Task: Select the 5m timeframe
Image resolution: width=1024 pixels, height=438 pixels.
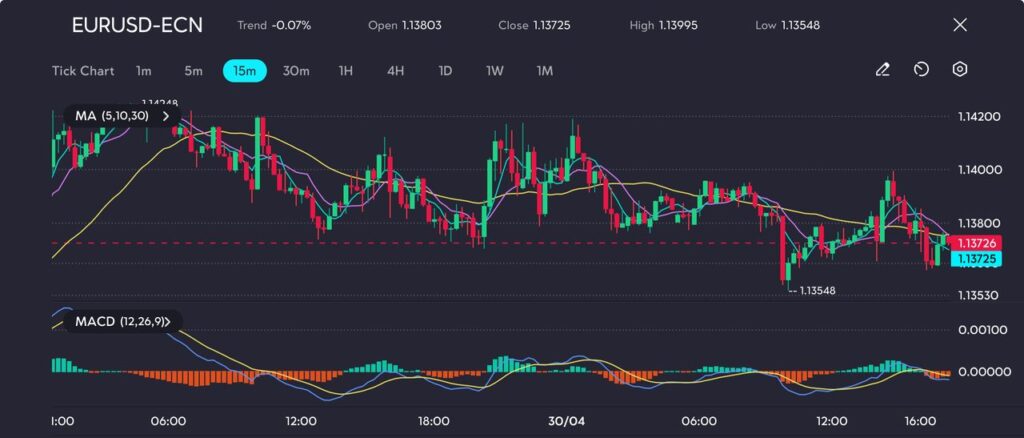Action: [x=193, y=71]
